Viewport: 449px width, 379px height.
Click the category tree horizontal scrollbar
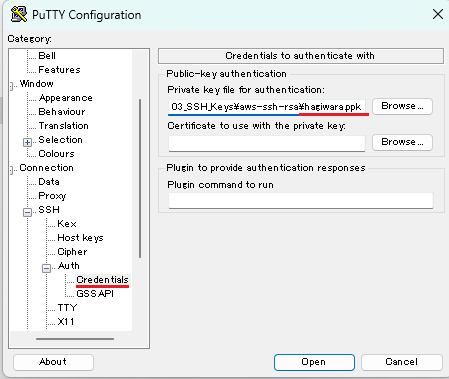pyautogui.click(x=75, y=339)
